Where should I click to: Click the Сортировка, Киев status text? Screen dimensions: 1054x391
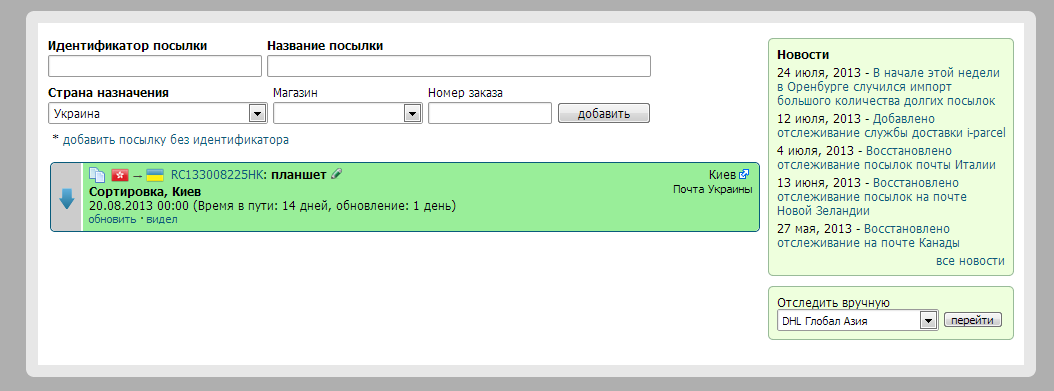[145, 191]
